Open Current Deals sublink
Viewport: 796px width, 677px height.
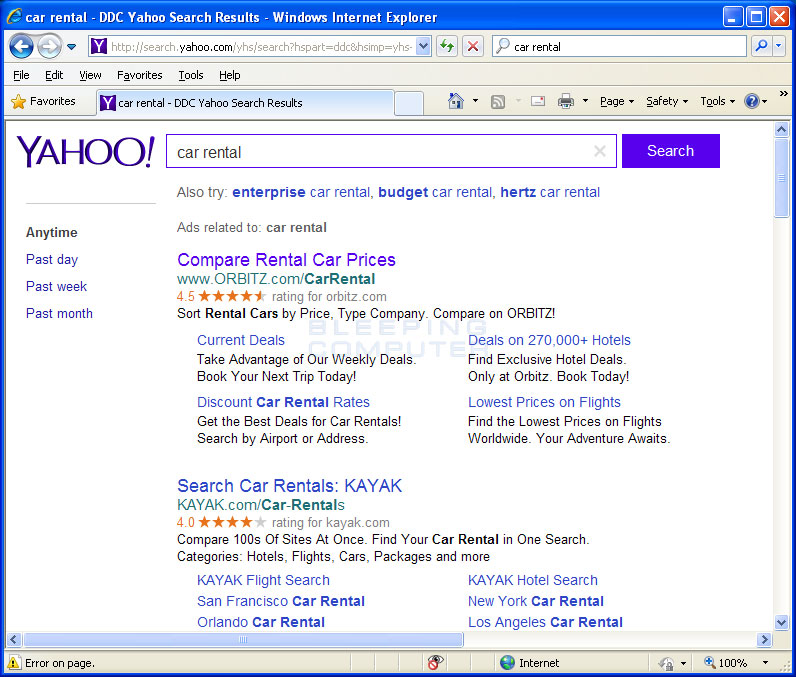tap(241, 340)
